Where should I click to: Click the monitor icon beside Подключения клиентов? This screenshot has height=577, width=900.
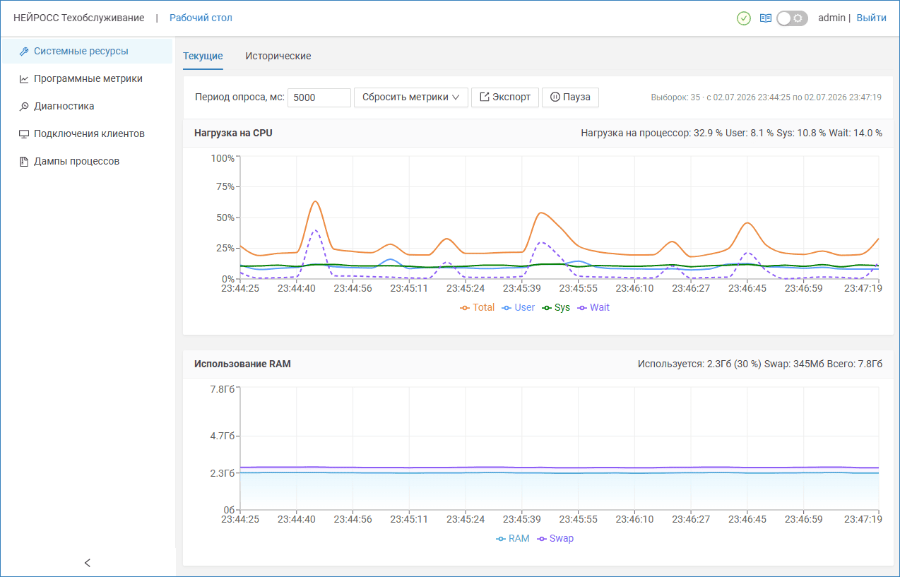24,134
